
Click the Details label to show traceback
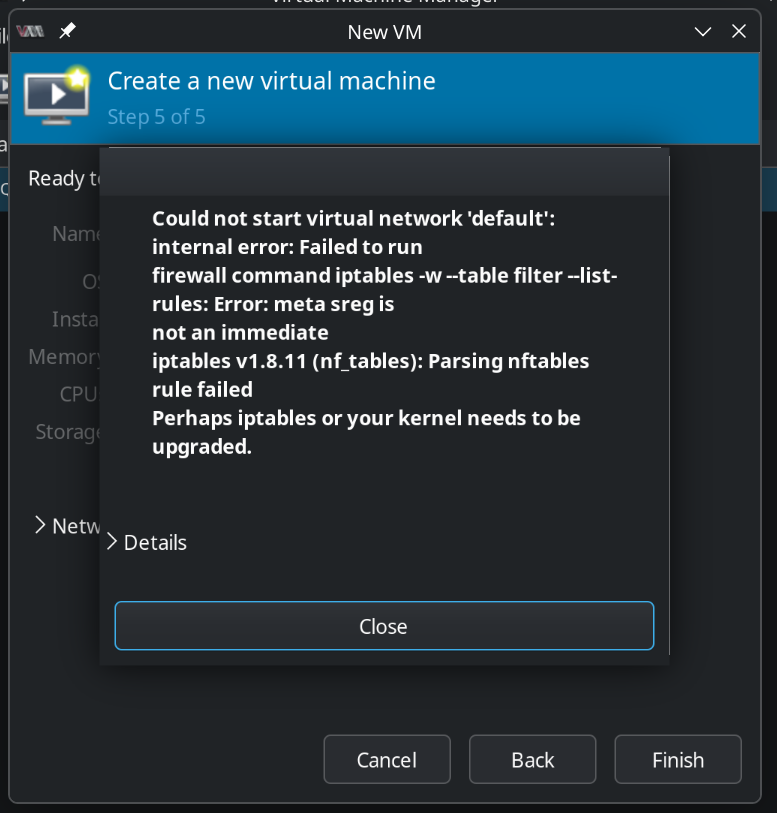tap(155, 542)
